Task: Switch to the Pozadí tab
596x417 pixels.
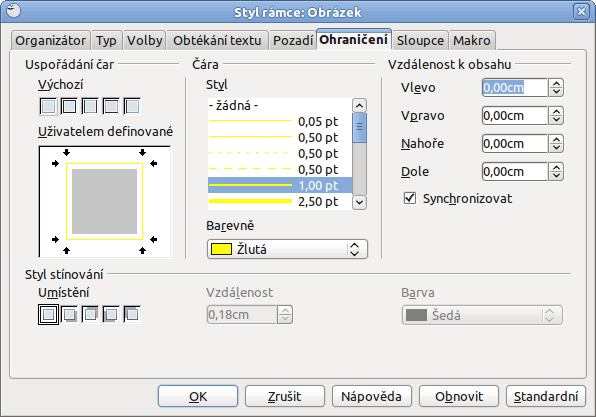Action: (x=293, y=40)
